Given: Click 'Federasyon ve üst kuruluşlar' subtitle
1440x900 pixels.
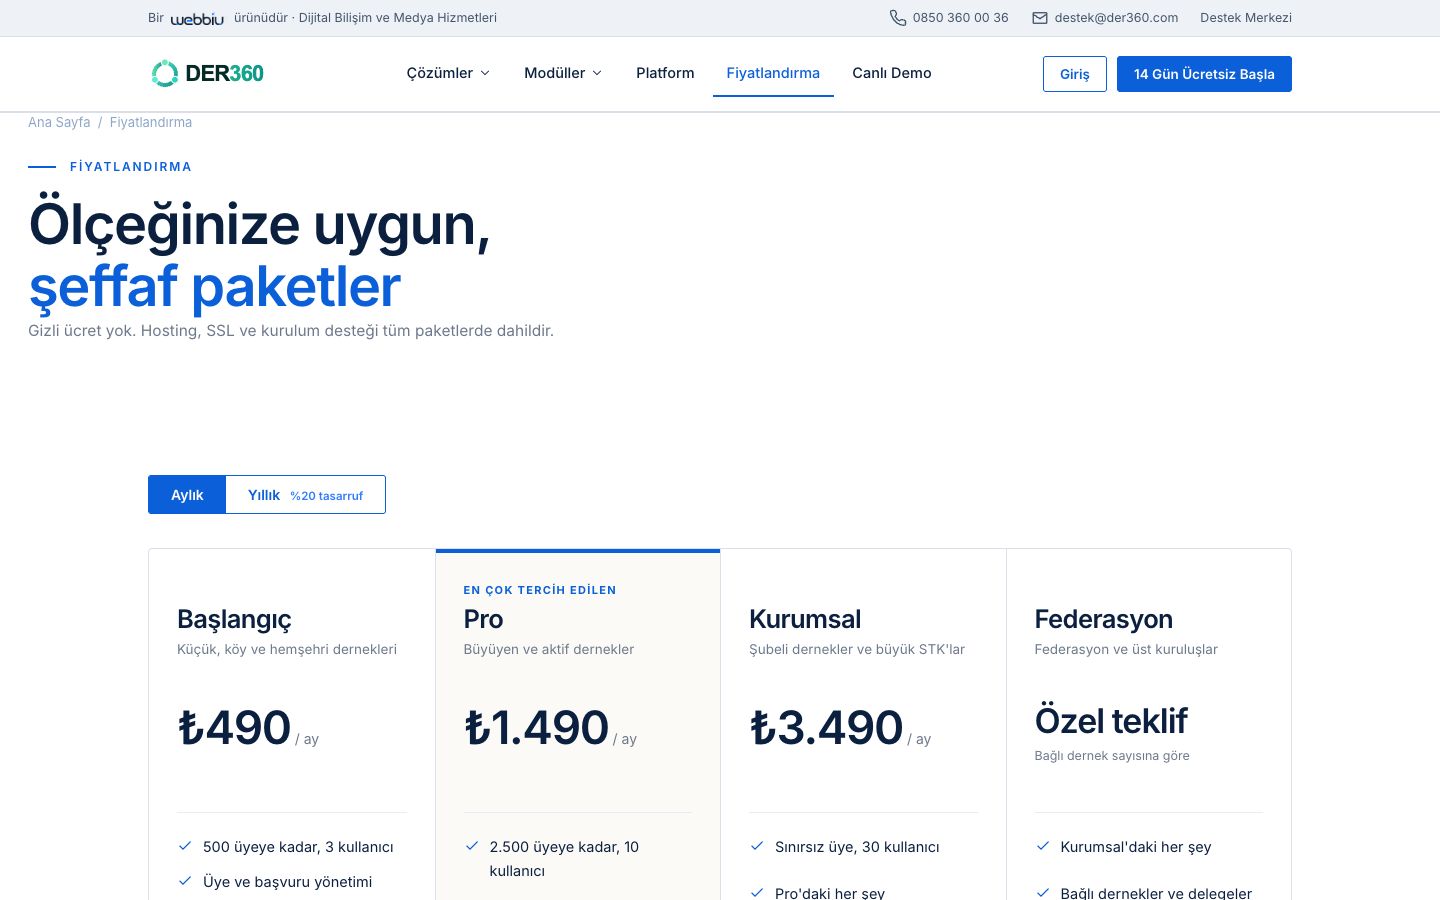Looking at the screenshot, I should tap(1126, 650).
